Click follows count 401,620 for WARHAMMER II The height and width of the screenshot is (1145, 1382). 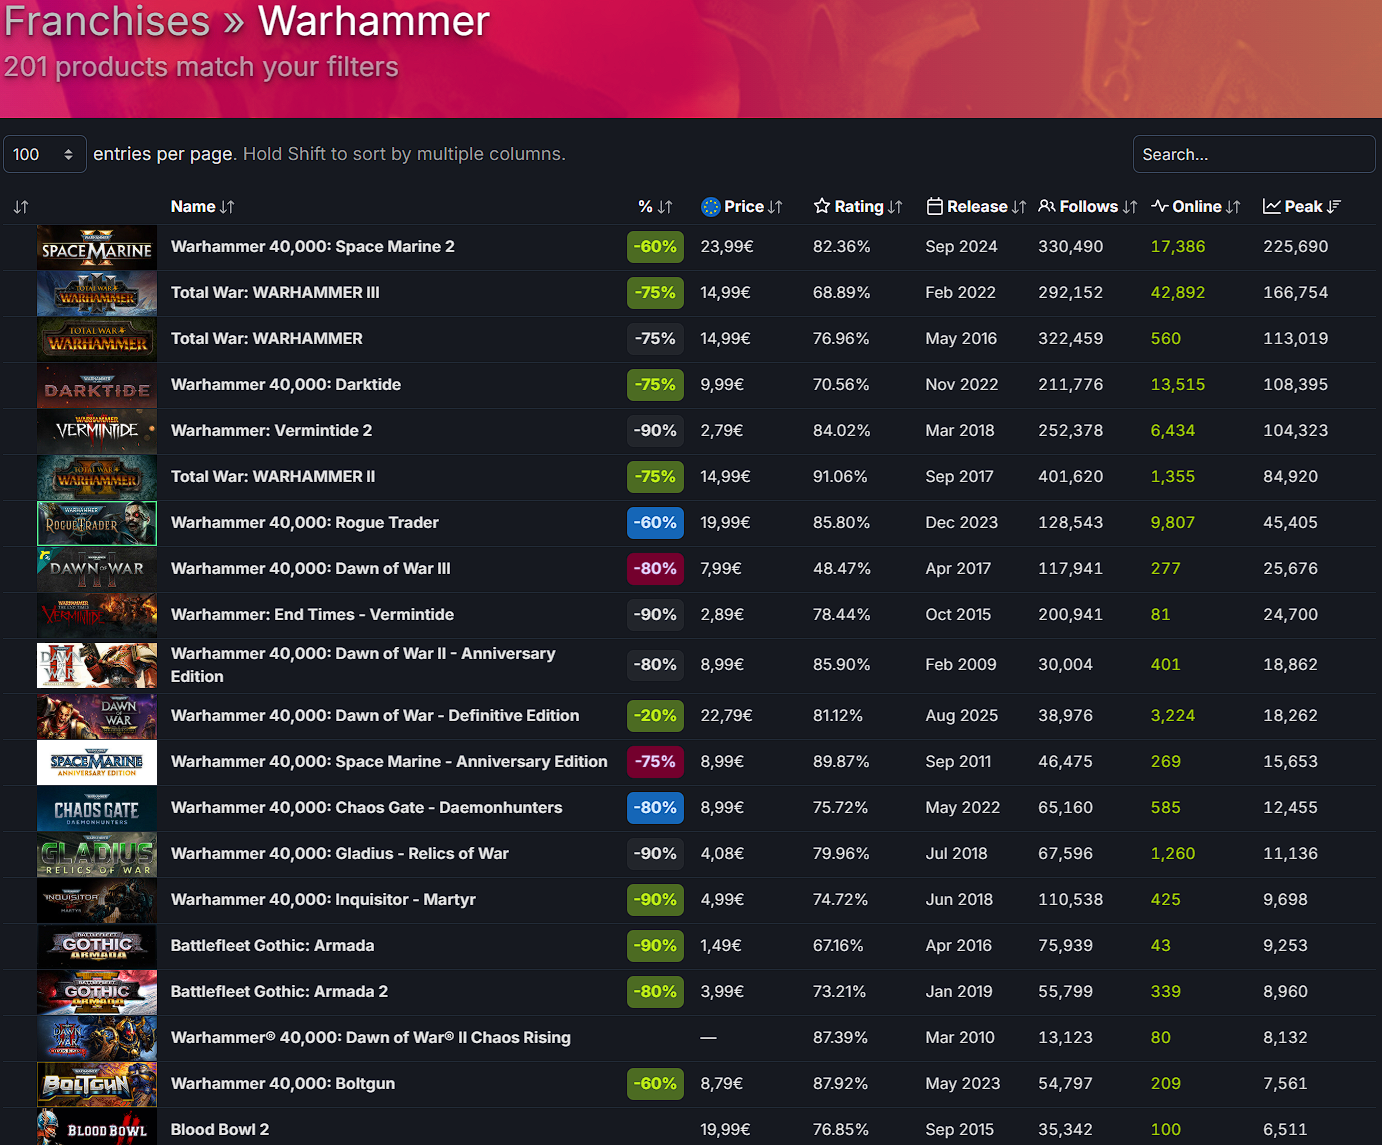click(1070, 476)
